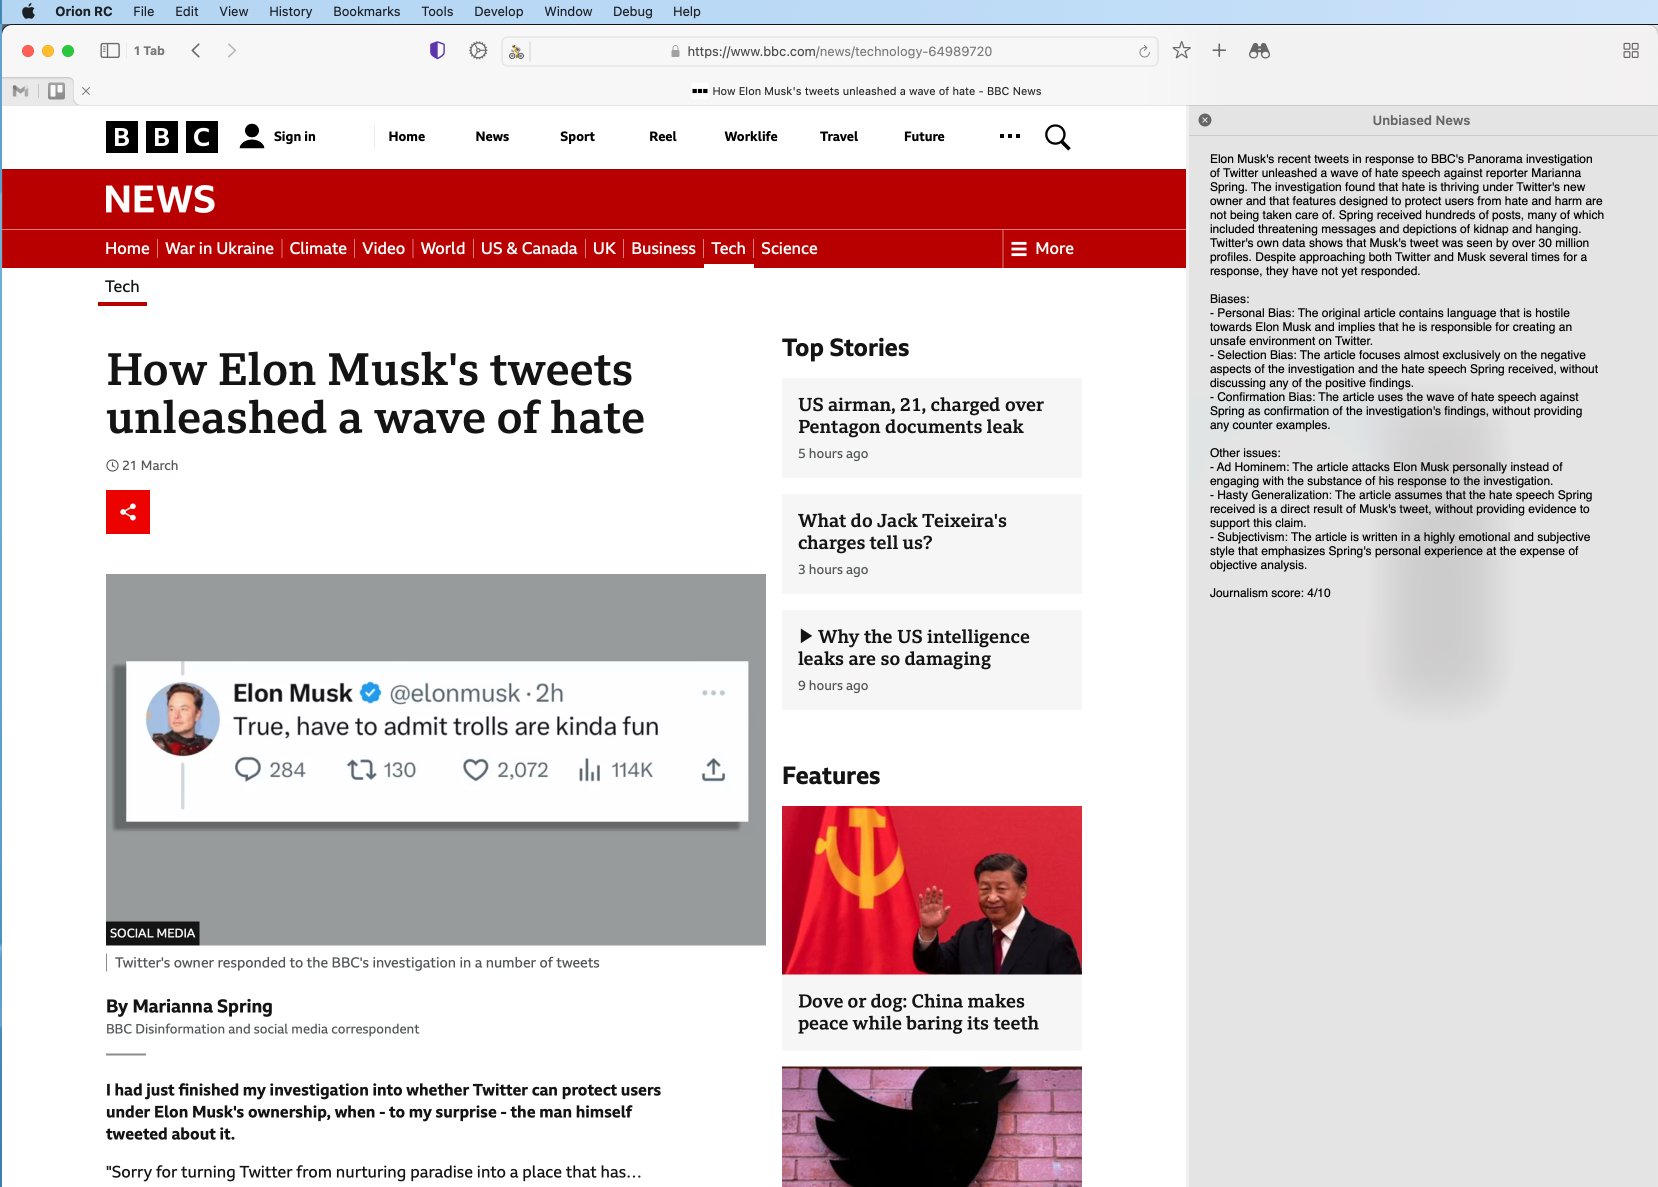The width and height of the screenshot is (1658, 1187).
Task: Click the NEWS section heading
Action: [x=160, y=199]
